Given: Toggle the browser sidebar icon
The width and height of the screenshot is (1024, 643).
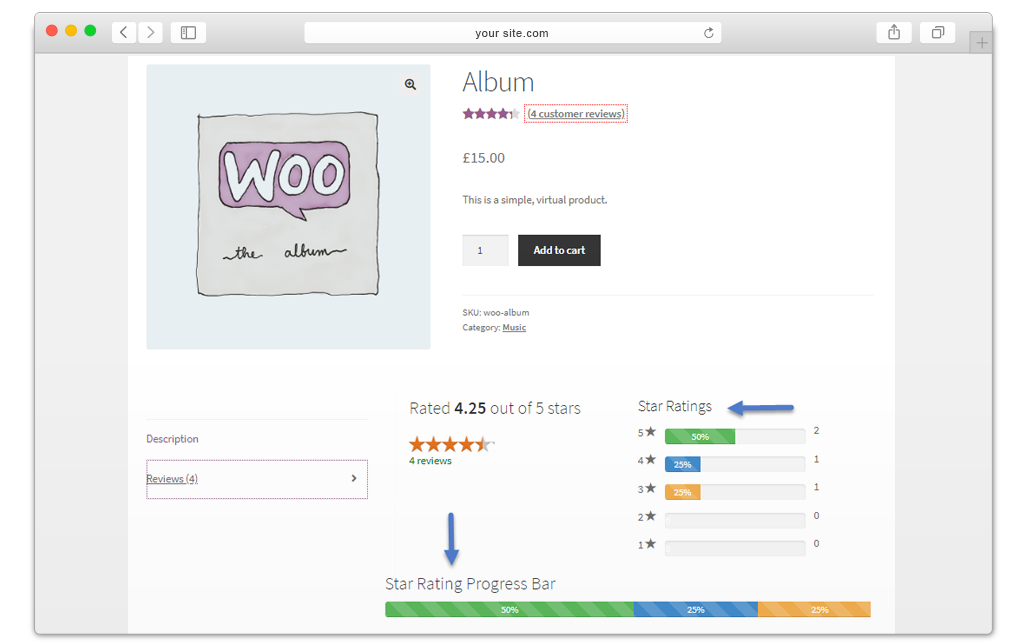Looking at the screenshot, I should (188, 32).
